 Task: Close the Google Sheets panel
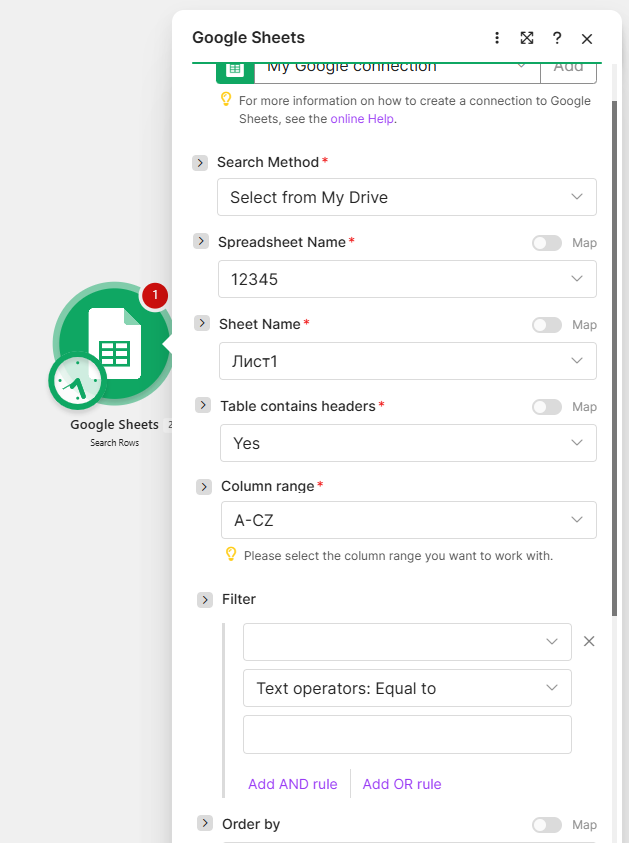pos(587,39)
